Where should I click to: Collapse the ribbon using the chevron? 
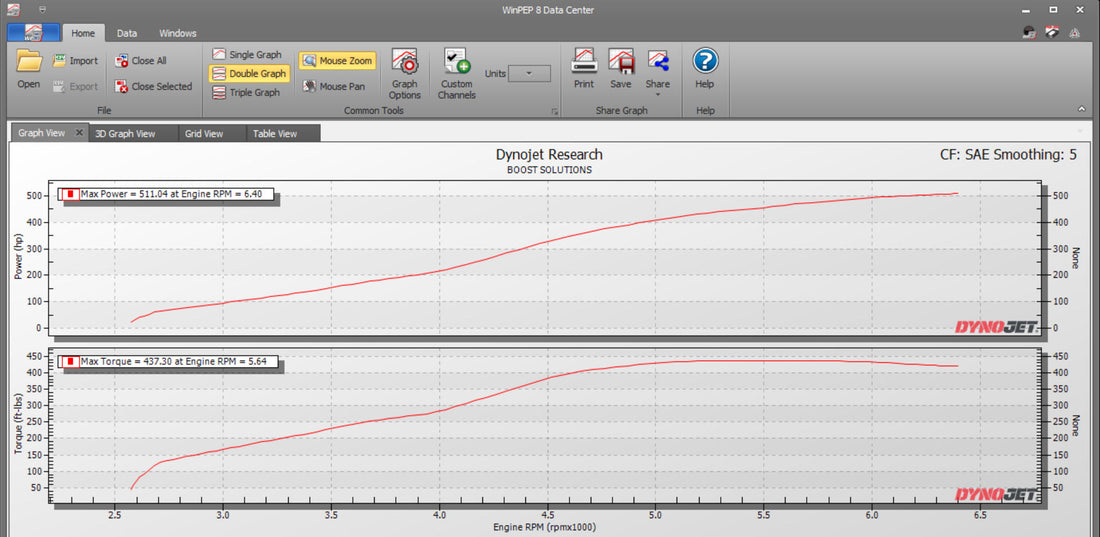pyautogui.click(x=1081, y=108)
